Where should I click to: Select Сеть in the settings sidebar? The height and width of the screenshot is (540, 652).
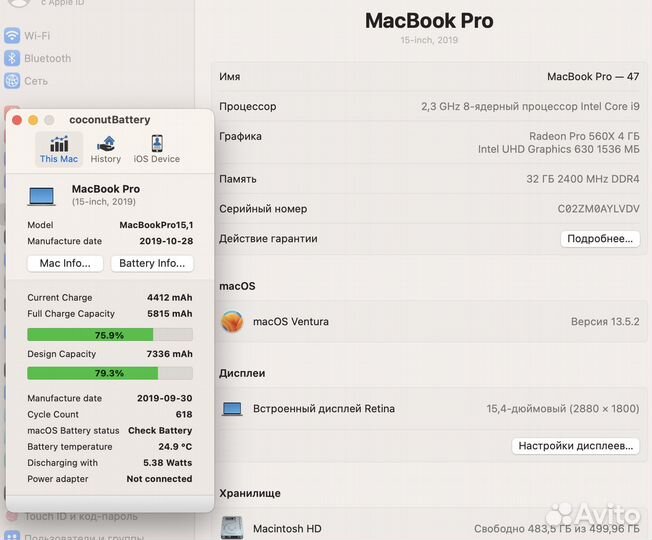pyautogui.click(x=26, y=81)
